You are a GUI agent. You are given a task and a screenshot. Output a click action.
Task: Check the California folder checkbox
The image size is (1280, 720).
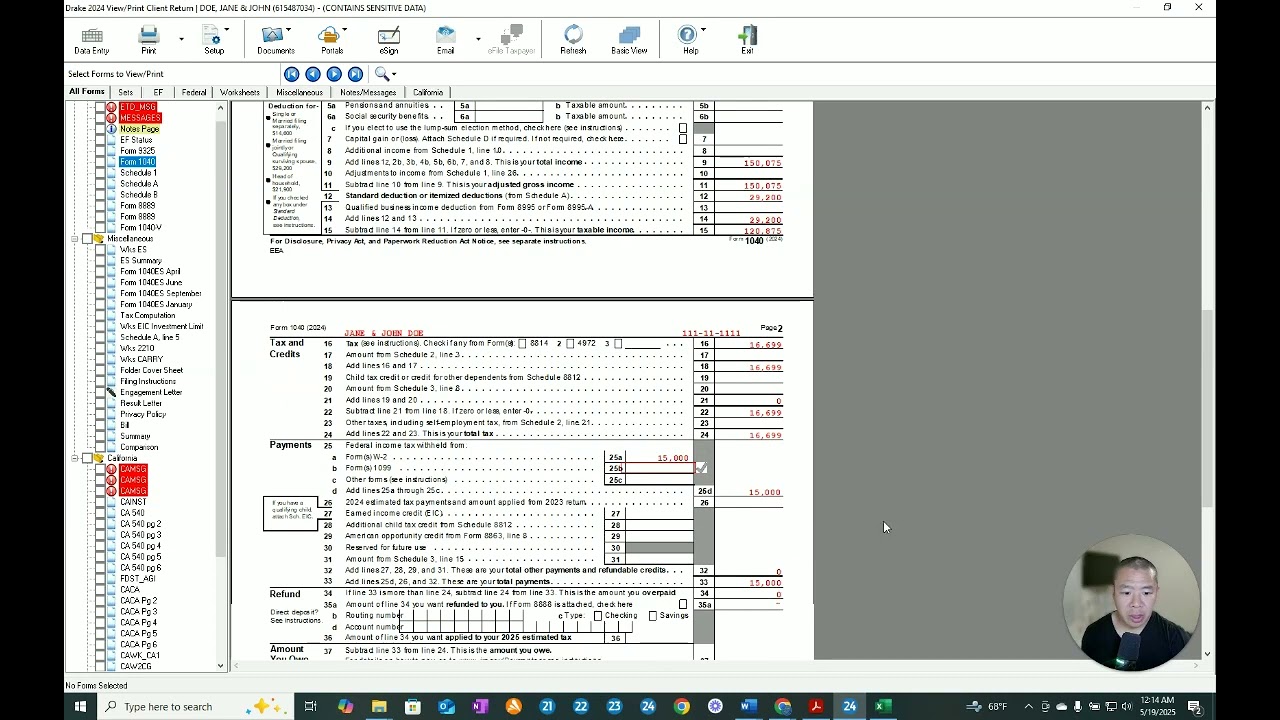(x=86, y=458)
